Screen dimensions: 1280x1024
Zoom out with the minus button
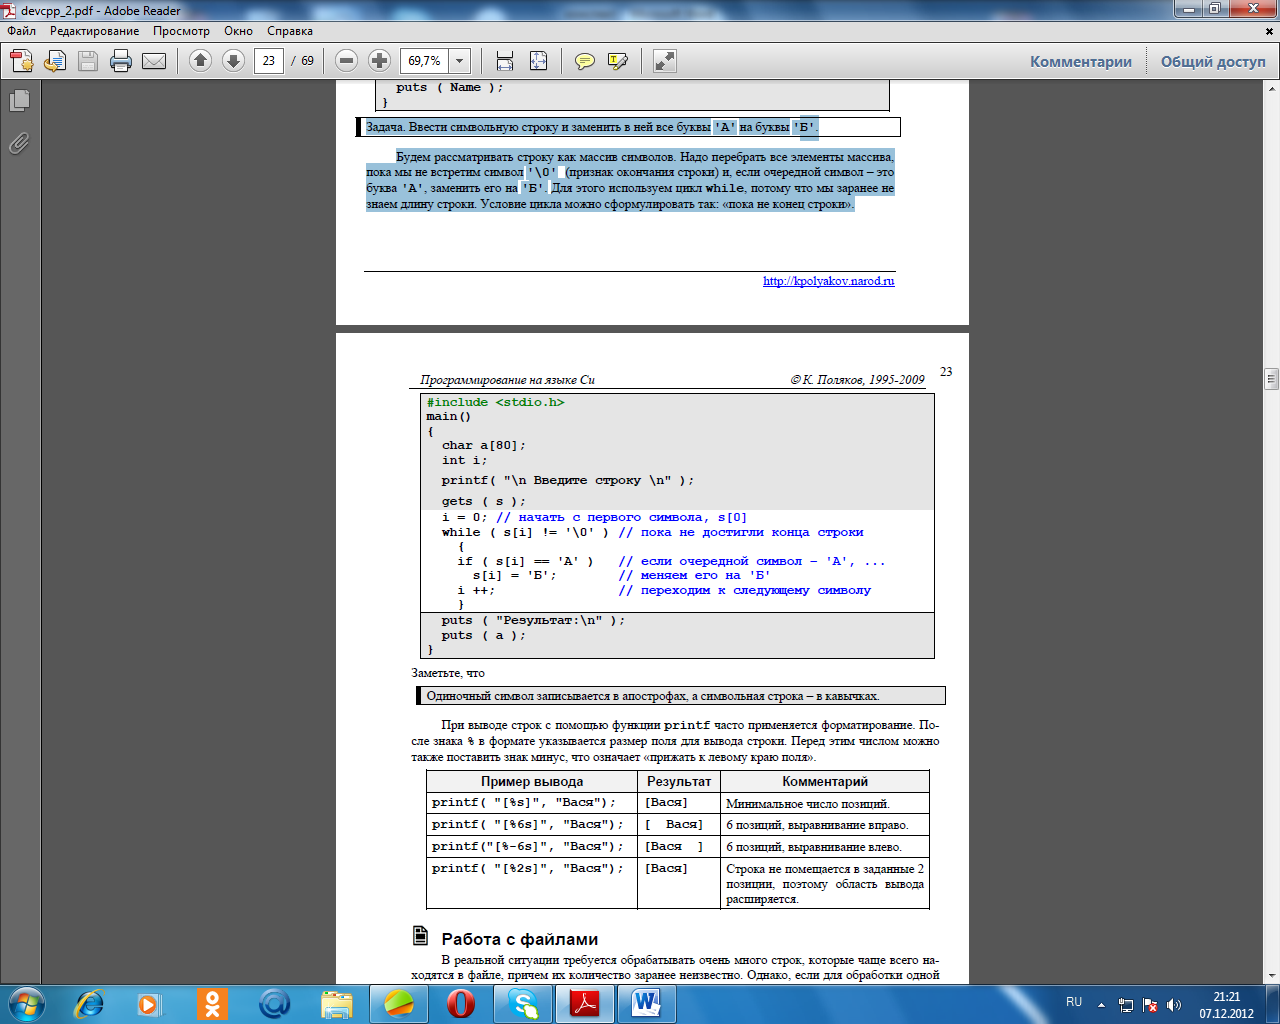[346, 61]
